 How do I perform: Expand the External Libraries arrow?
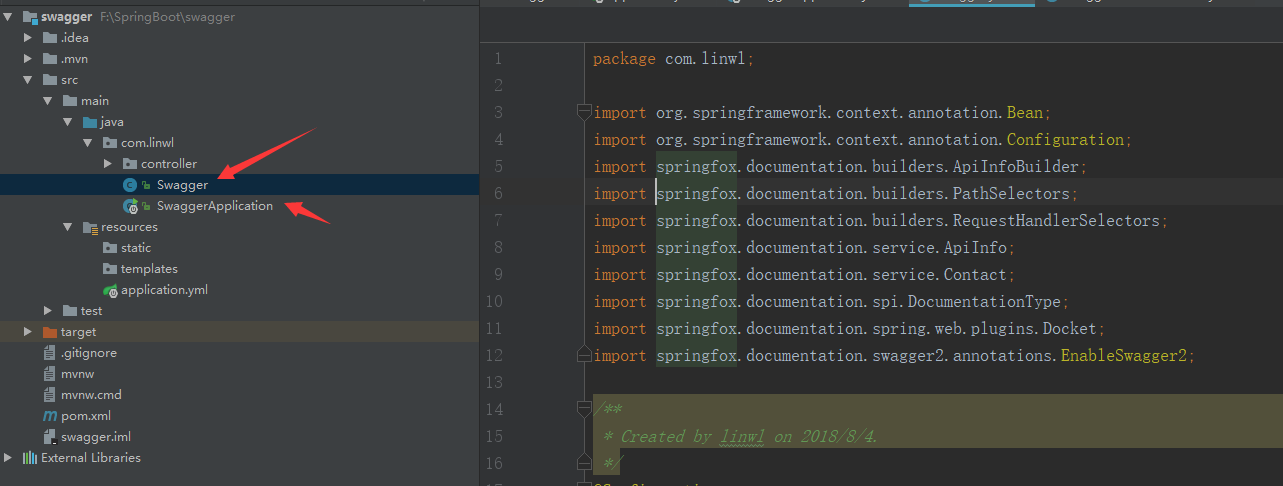[x=8, y=458]
